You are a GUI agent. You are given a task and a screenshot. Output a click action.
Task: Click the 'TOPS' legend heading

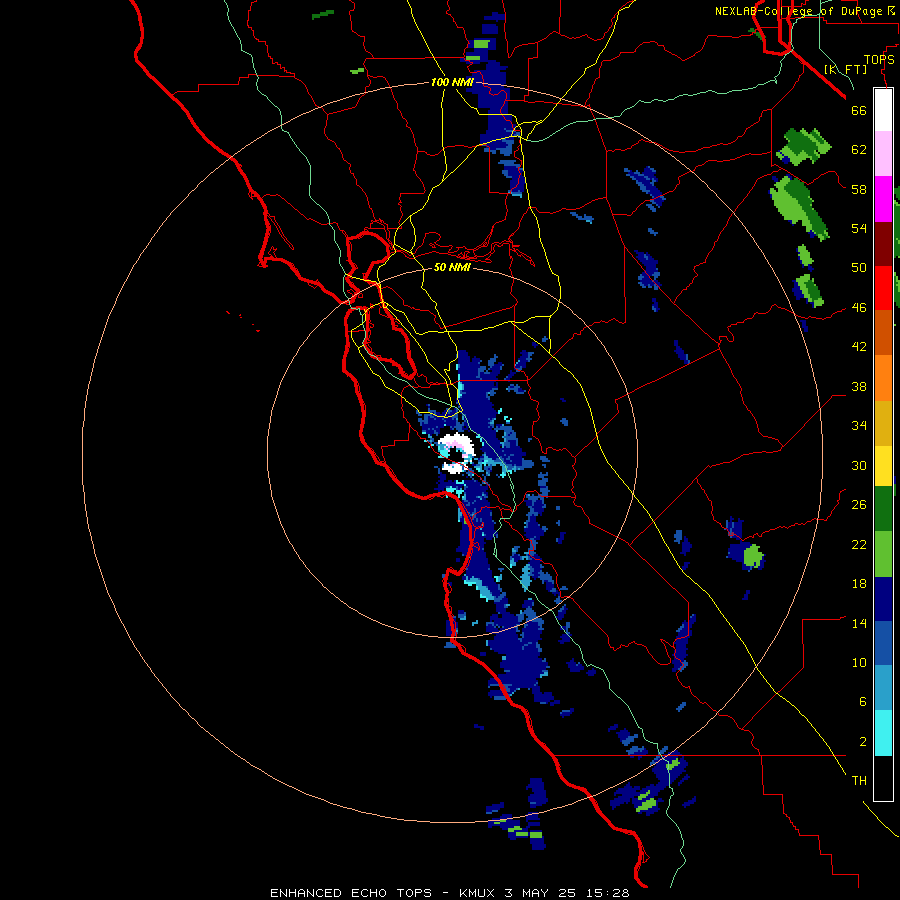[879, 59]
